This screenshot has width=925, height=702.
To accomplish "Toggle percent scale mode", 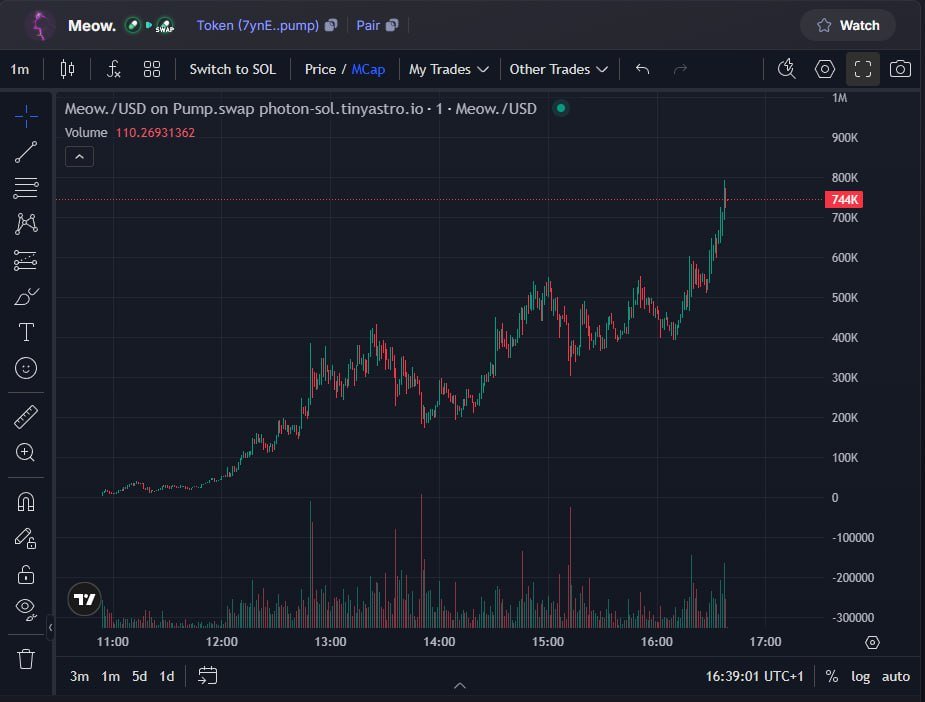I will (x=832, y=676).
